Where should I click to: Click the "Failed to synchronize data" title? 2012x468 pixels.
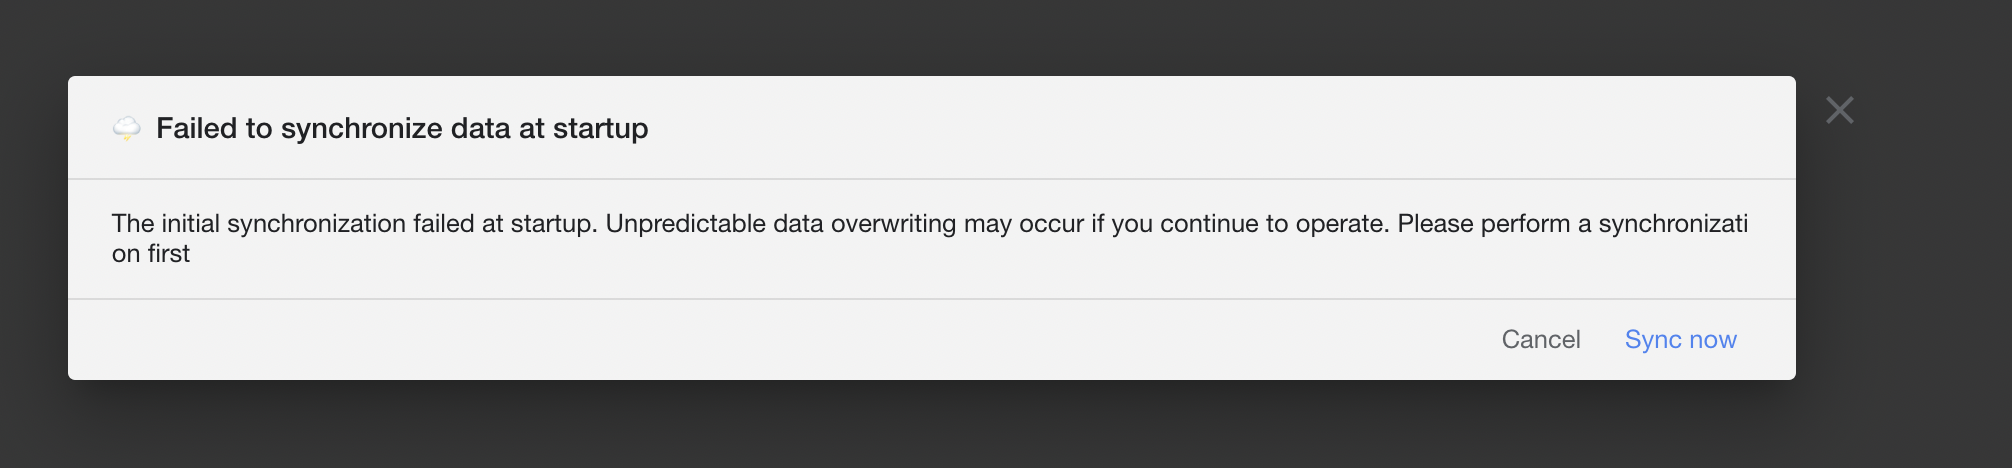click(x=402, y=128)
